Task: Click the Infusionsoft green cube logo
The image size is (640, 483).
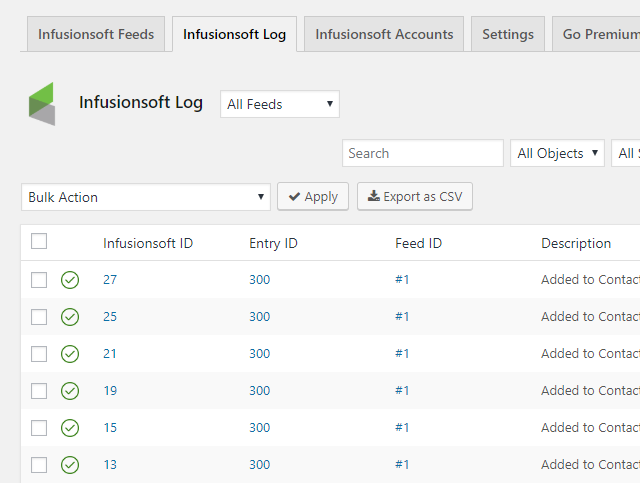Action: [42, 104]
